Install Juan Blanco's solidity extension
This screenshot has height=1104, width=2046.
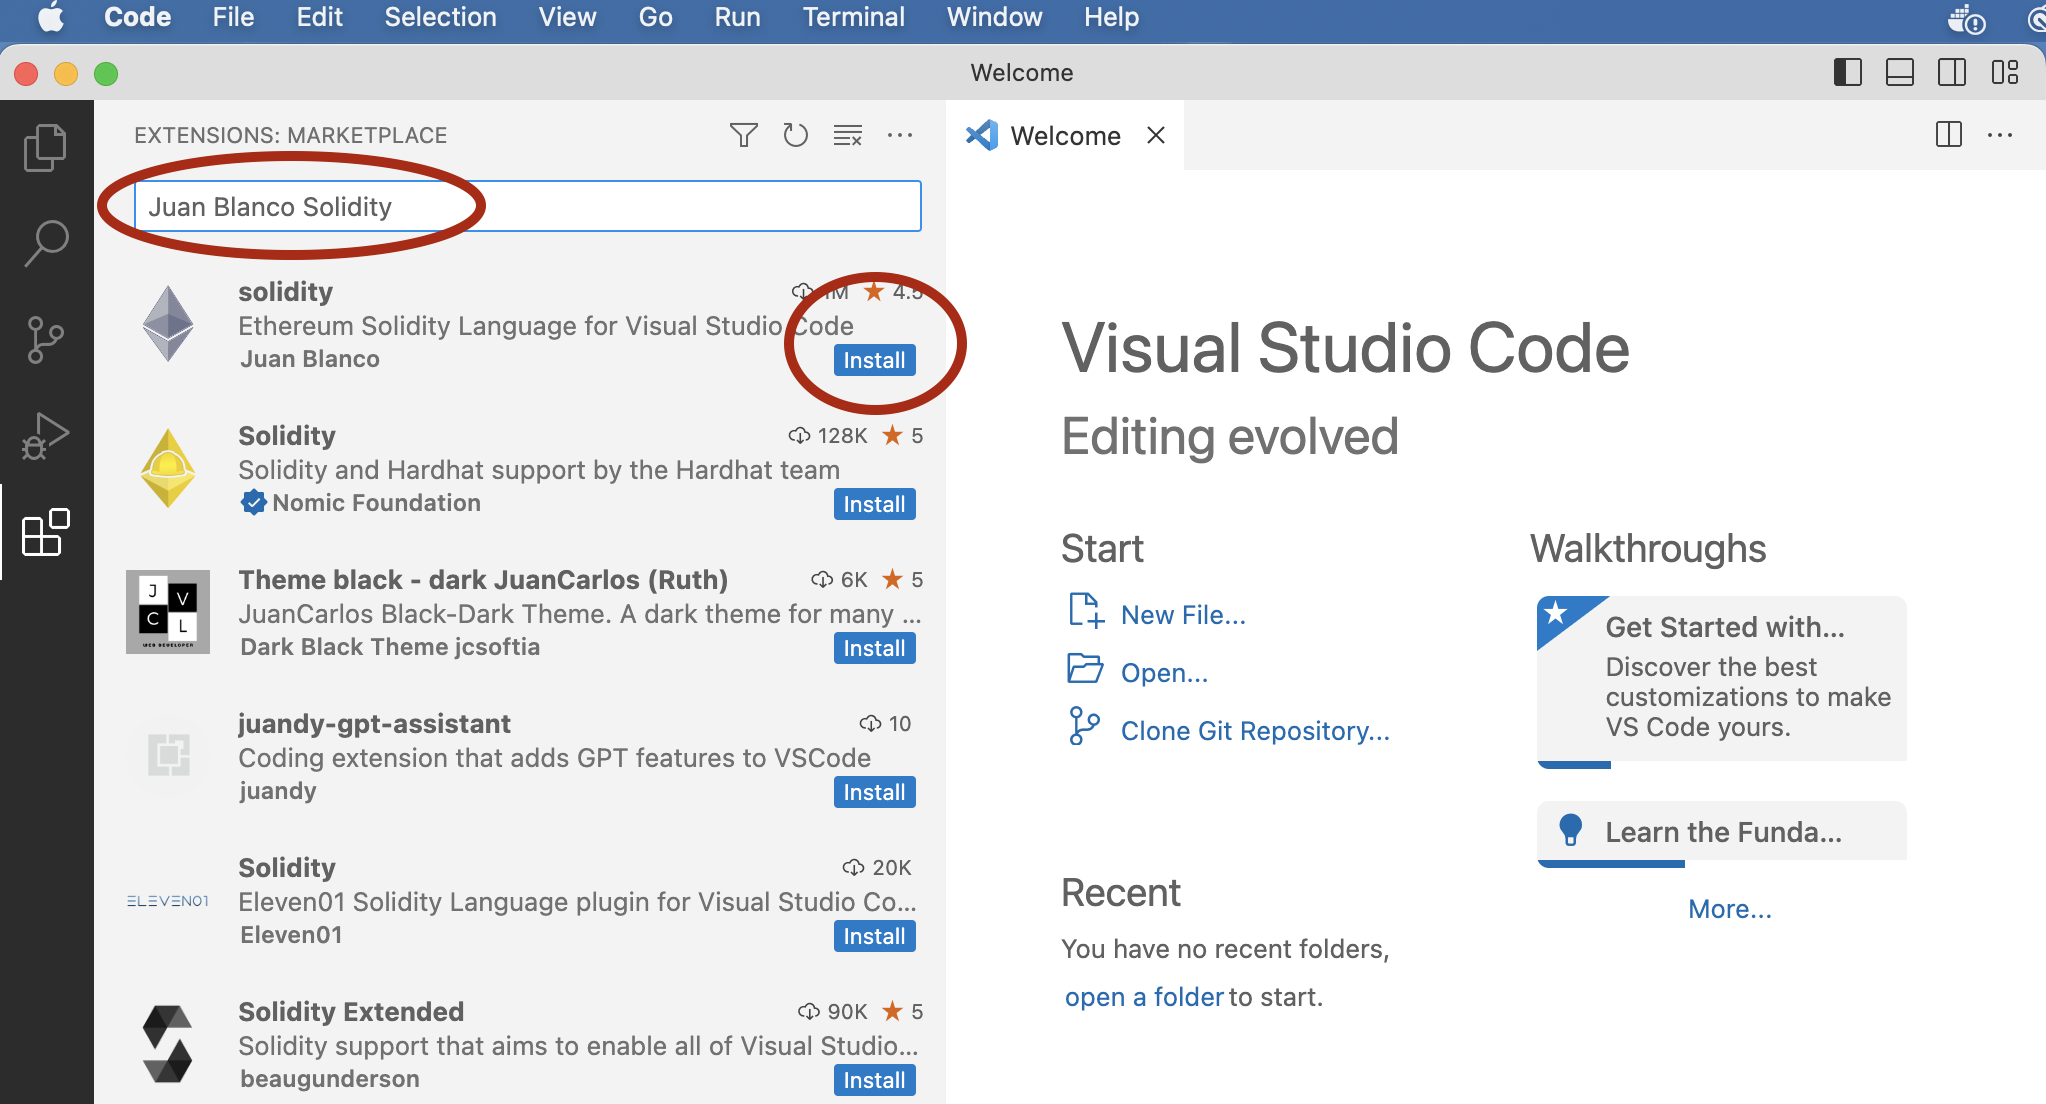point(874,360)
